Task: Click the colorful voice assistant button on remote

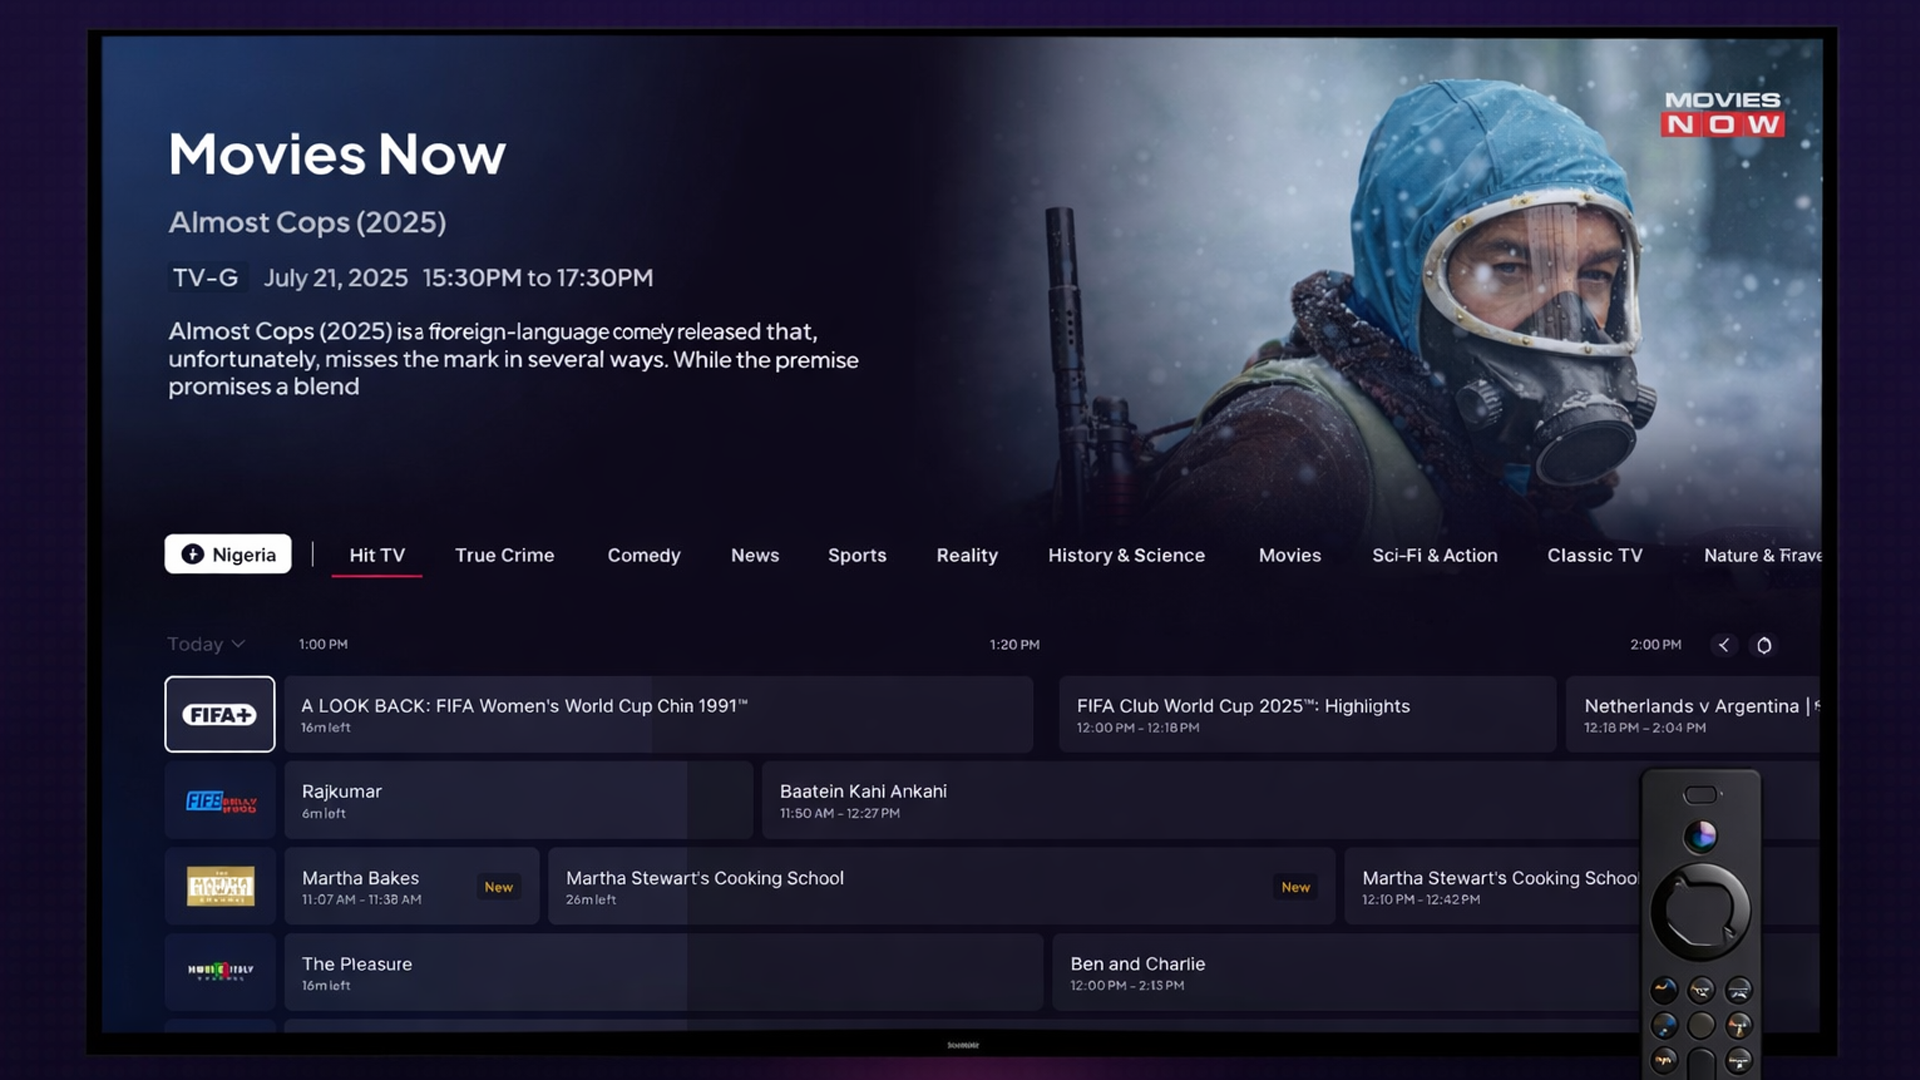Action: pyautogui.click(x=1700, y=835)
